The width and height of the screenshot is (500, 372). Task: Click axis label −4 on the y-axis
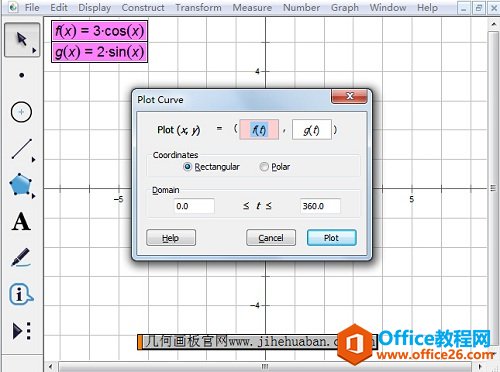[x=256, y=305]
